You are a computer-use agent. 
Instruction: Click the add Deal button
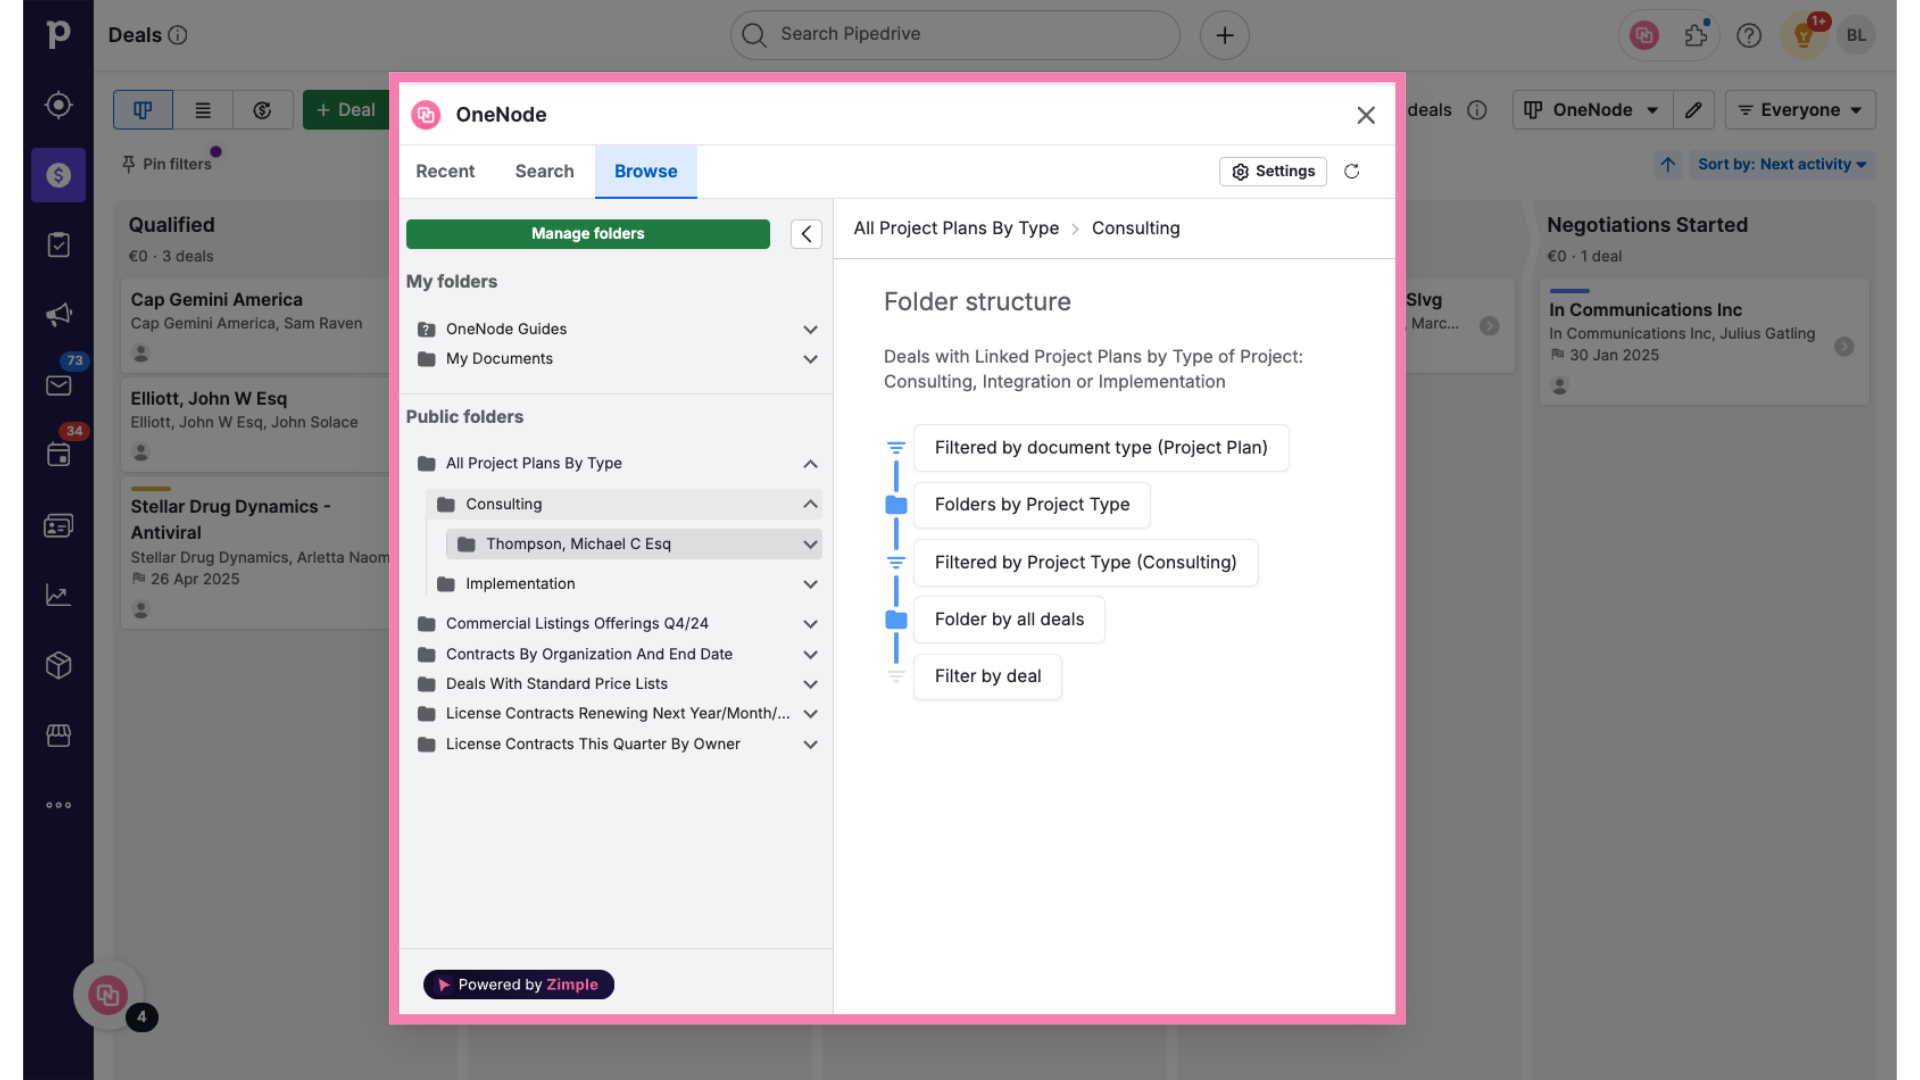346,110
